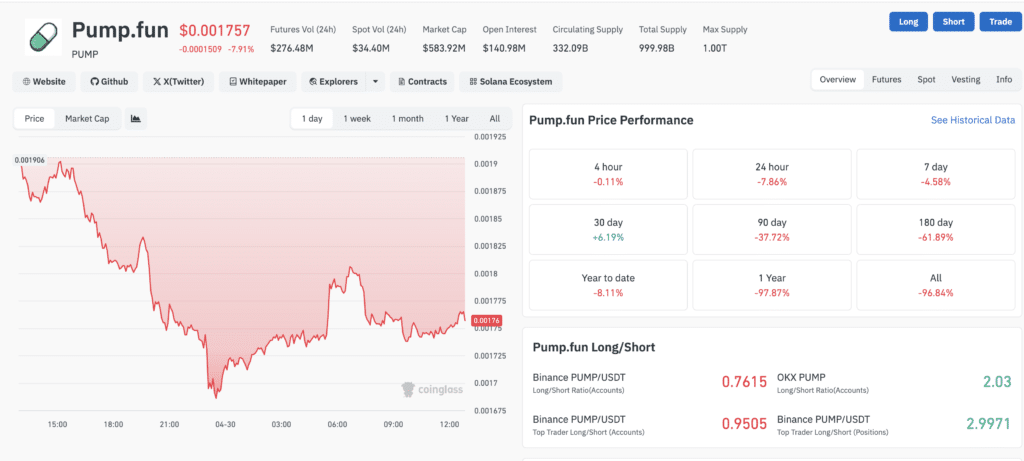
Task: Click the Pump.fun pill logo icon
Action: pos(42,37)
